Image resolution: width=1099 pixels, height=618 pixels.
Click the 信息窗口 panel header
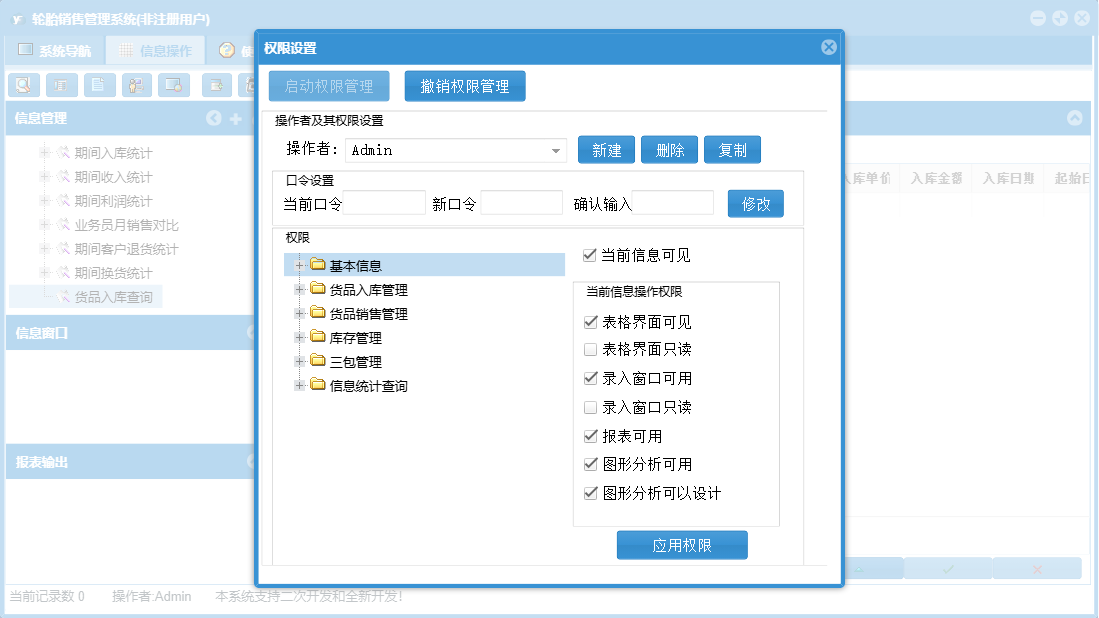pyautogui.click(x=130, y=333)
